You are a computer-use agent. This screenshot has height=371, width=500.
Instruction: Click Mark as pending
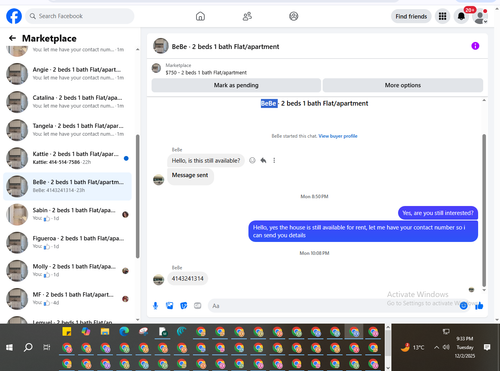tap(236, 85)
